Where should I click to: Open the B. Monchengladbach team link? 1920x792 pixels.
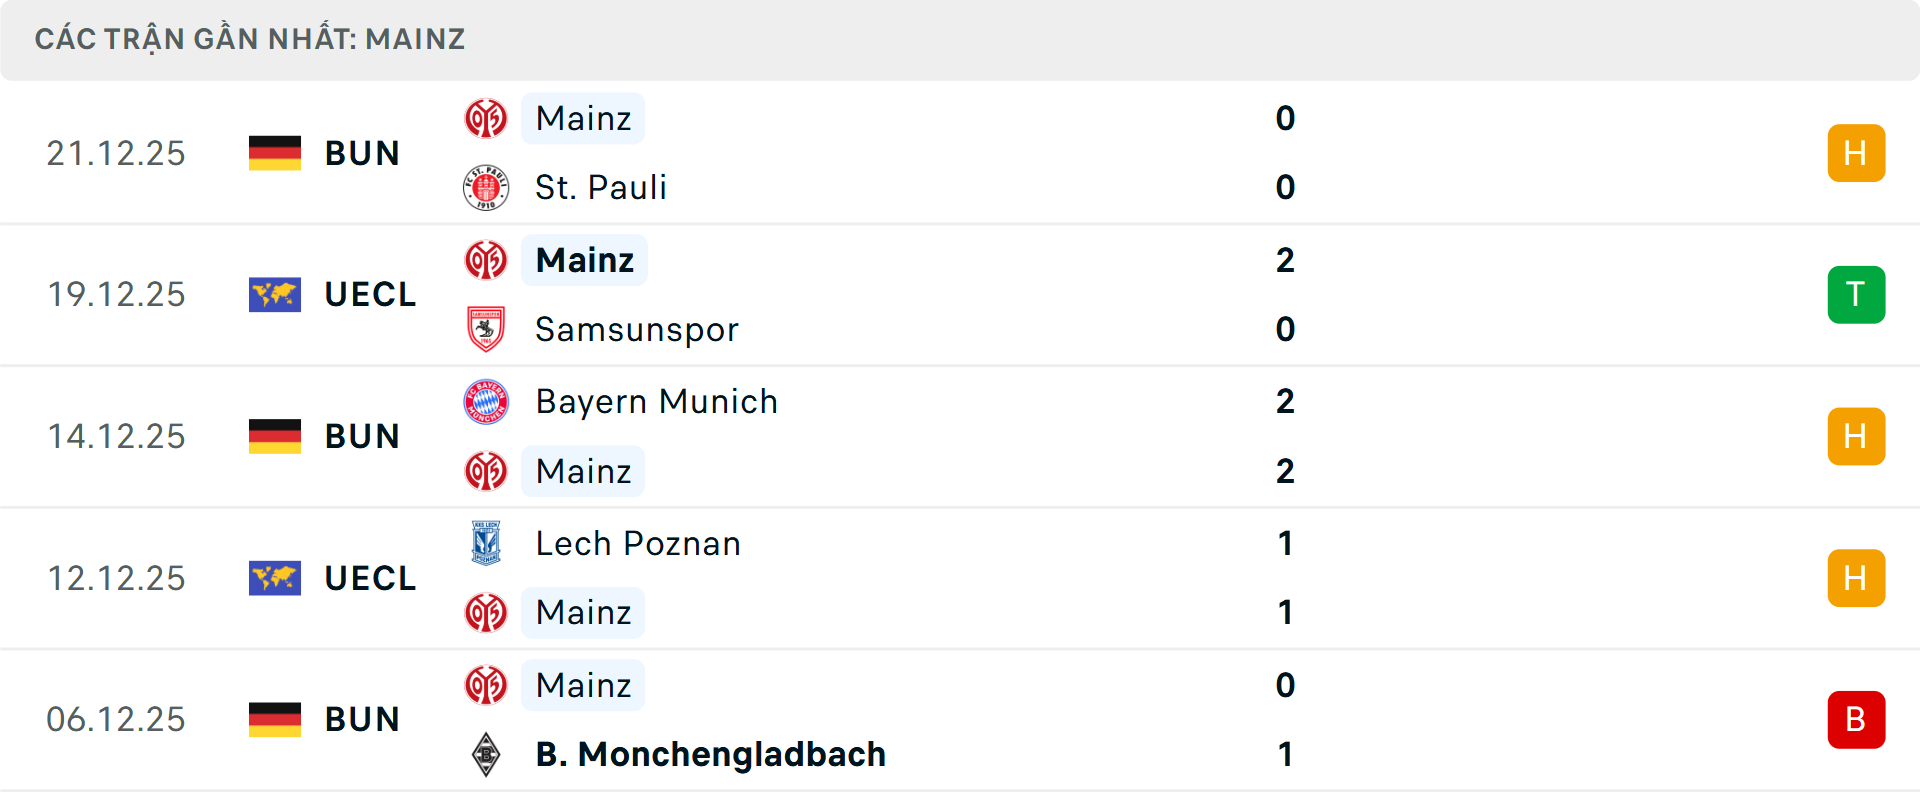(710, 754)
